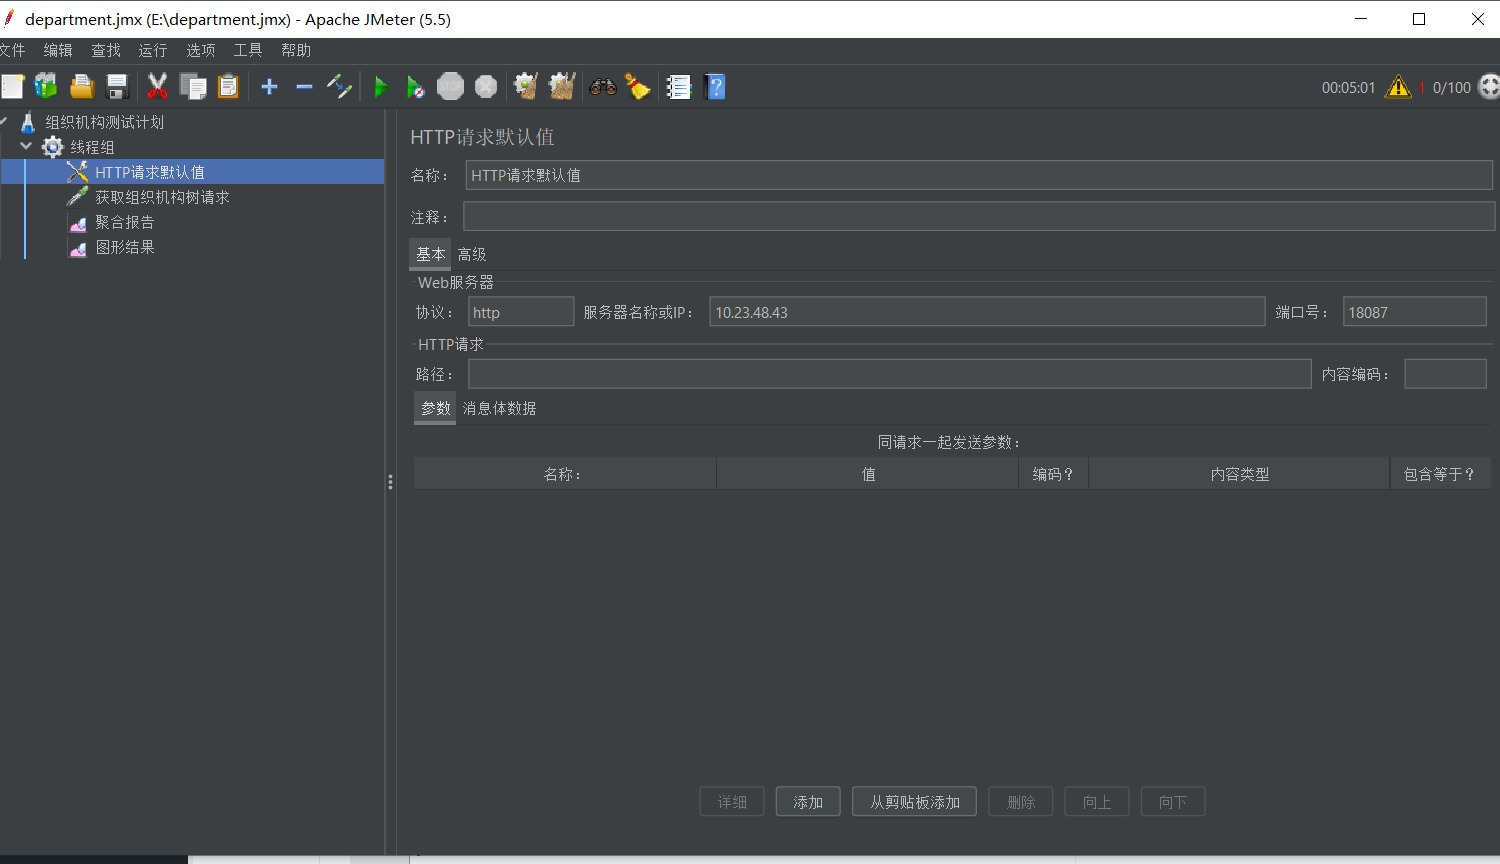Screen dimensions: 1500x864
Task: Open the 帮助 menu
Action: (296, 50)
